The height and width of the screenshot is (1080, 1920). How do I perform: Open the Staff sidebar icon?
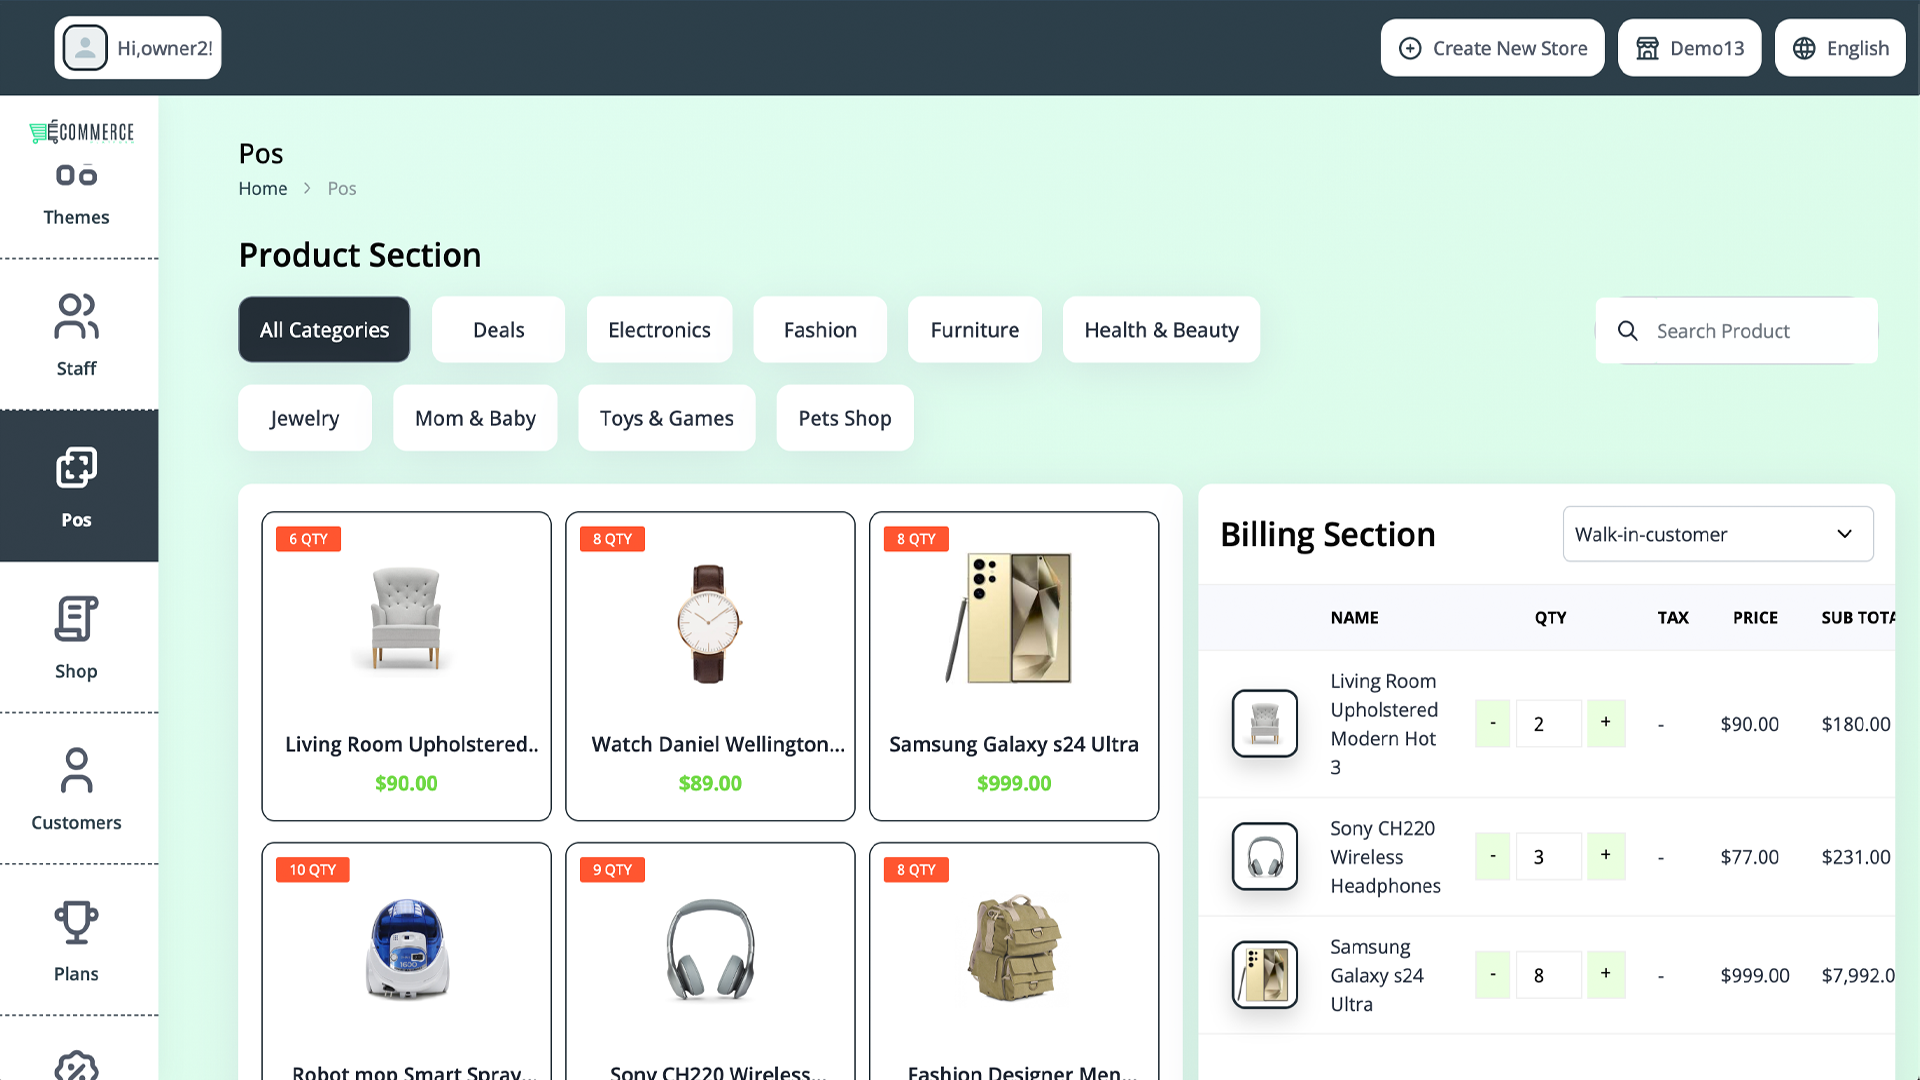(x=76, y=317)
